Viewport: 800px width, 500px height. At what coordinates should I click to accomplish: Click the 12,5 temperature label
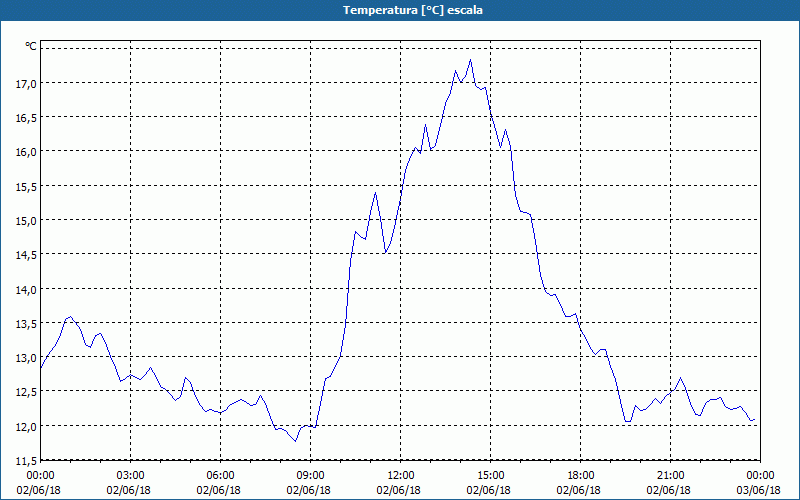[27, 392]
